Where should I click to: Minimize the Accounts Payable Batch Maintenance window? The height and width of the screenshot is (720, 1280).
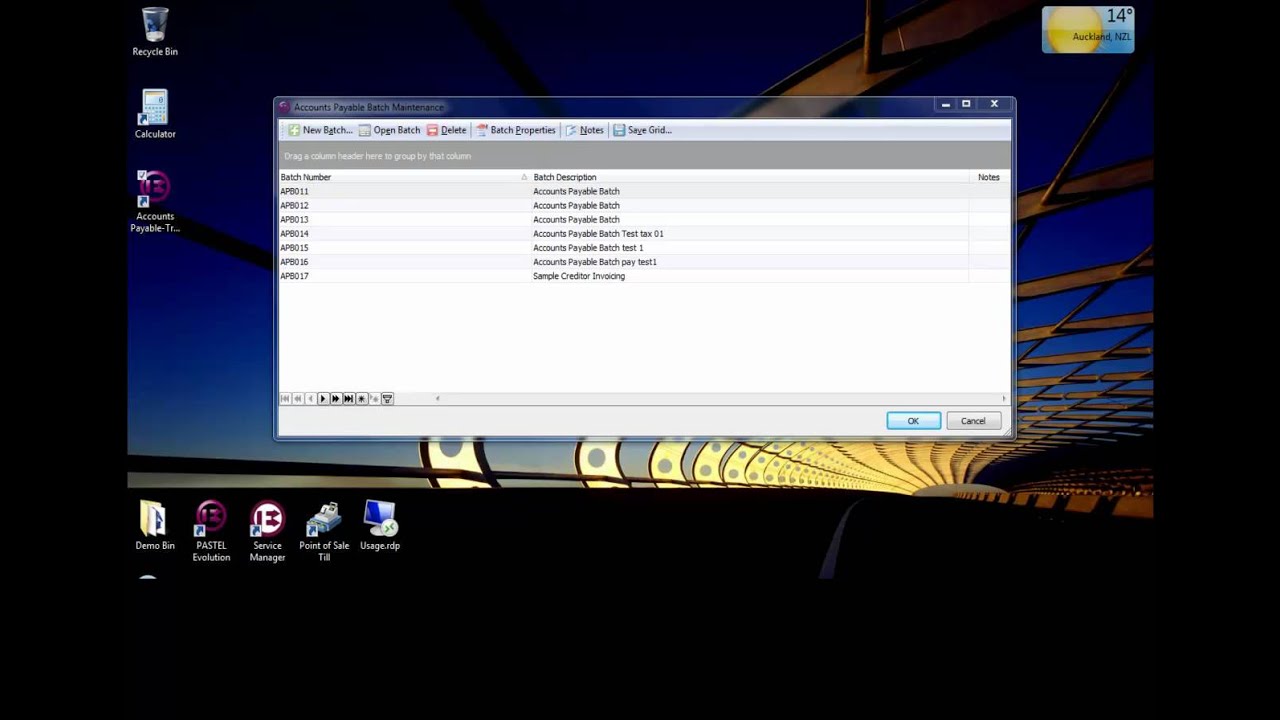coord(946,104)
